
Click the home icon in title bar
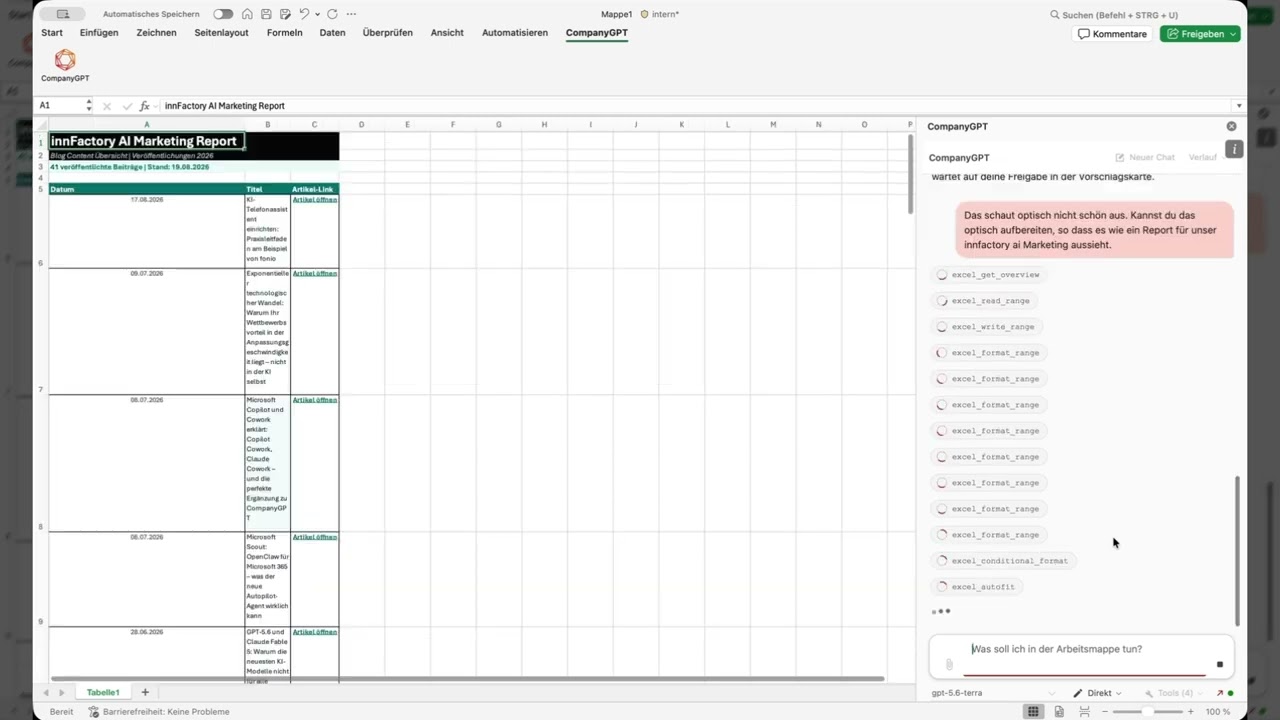pyautogui.click(x=247, y=14)
